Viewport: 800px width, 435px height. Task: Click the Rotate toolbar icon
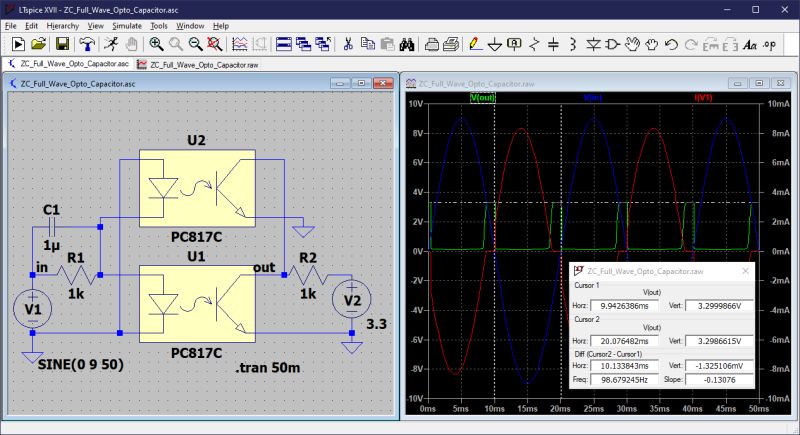point(710,44)
